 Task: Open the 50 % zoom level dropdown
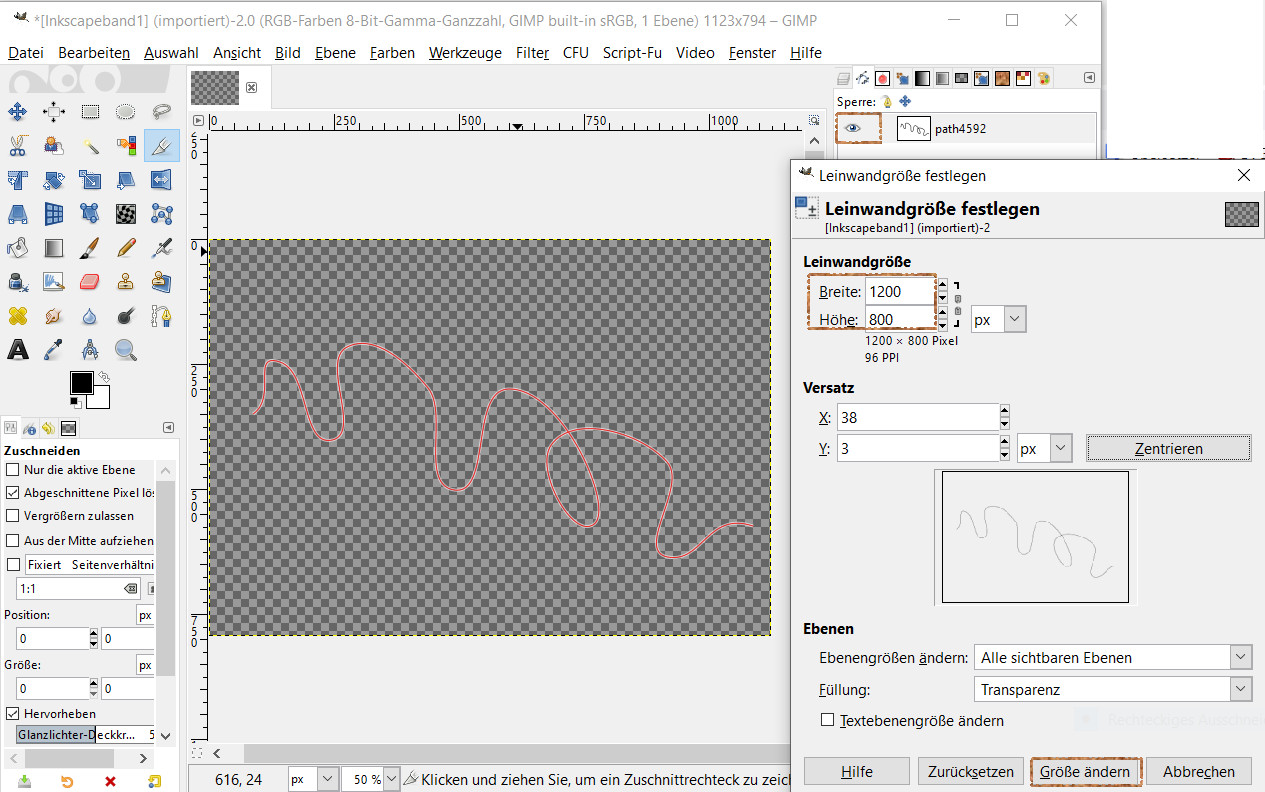[x=391, y=779]
